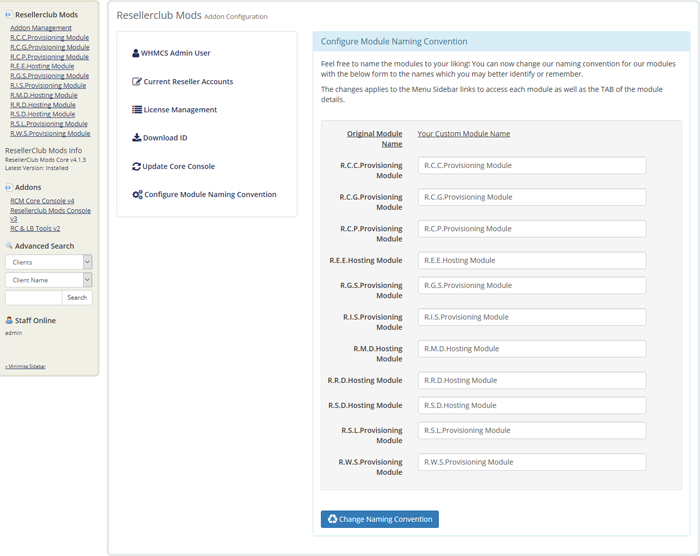Click the Staff Online user icon
Image resolution: width=700 pixels, height=556 pixels.
8,320
